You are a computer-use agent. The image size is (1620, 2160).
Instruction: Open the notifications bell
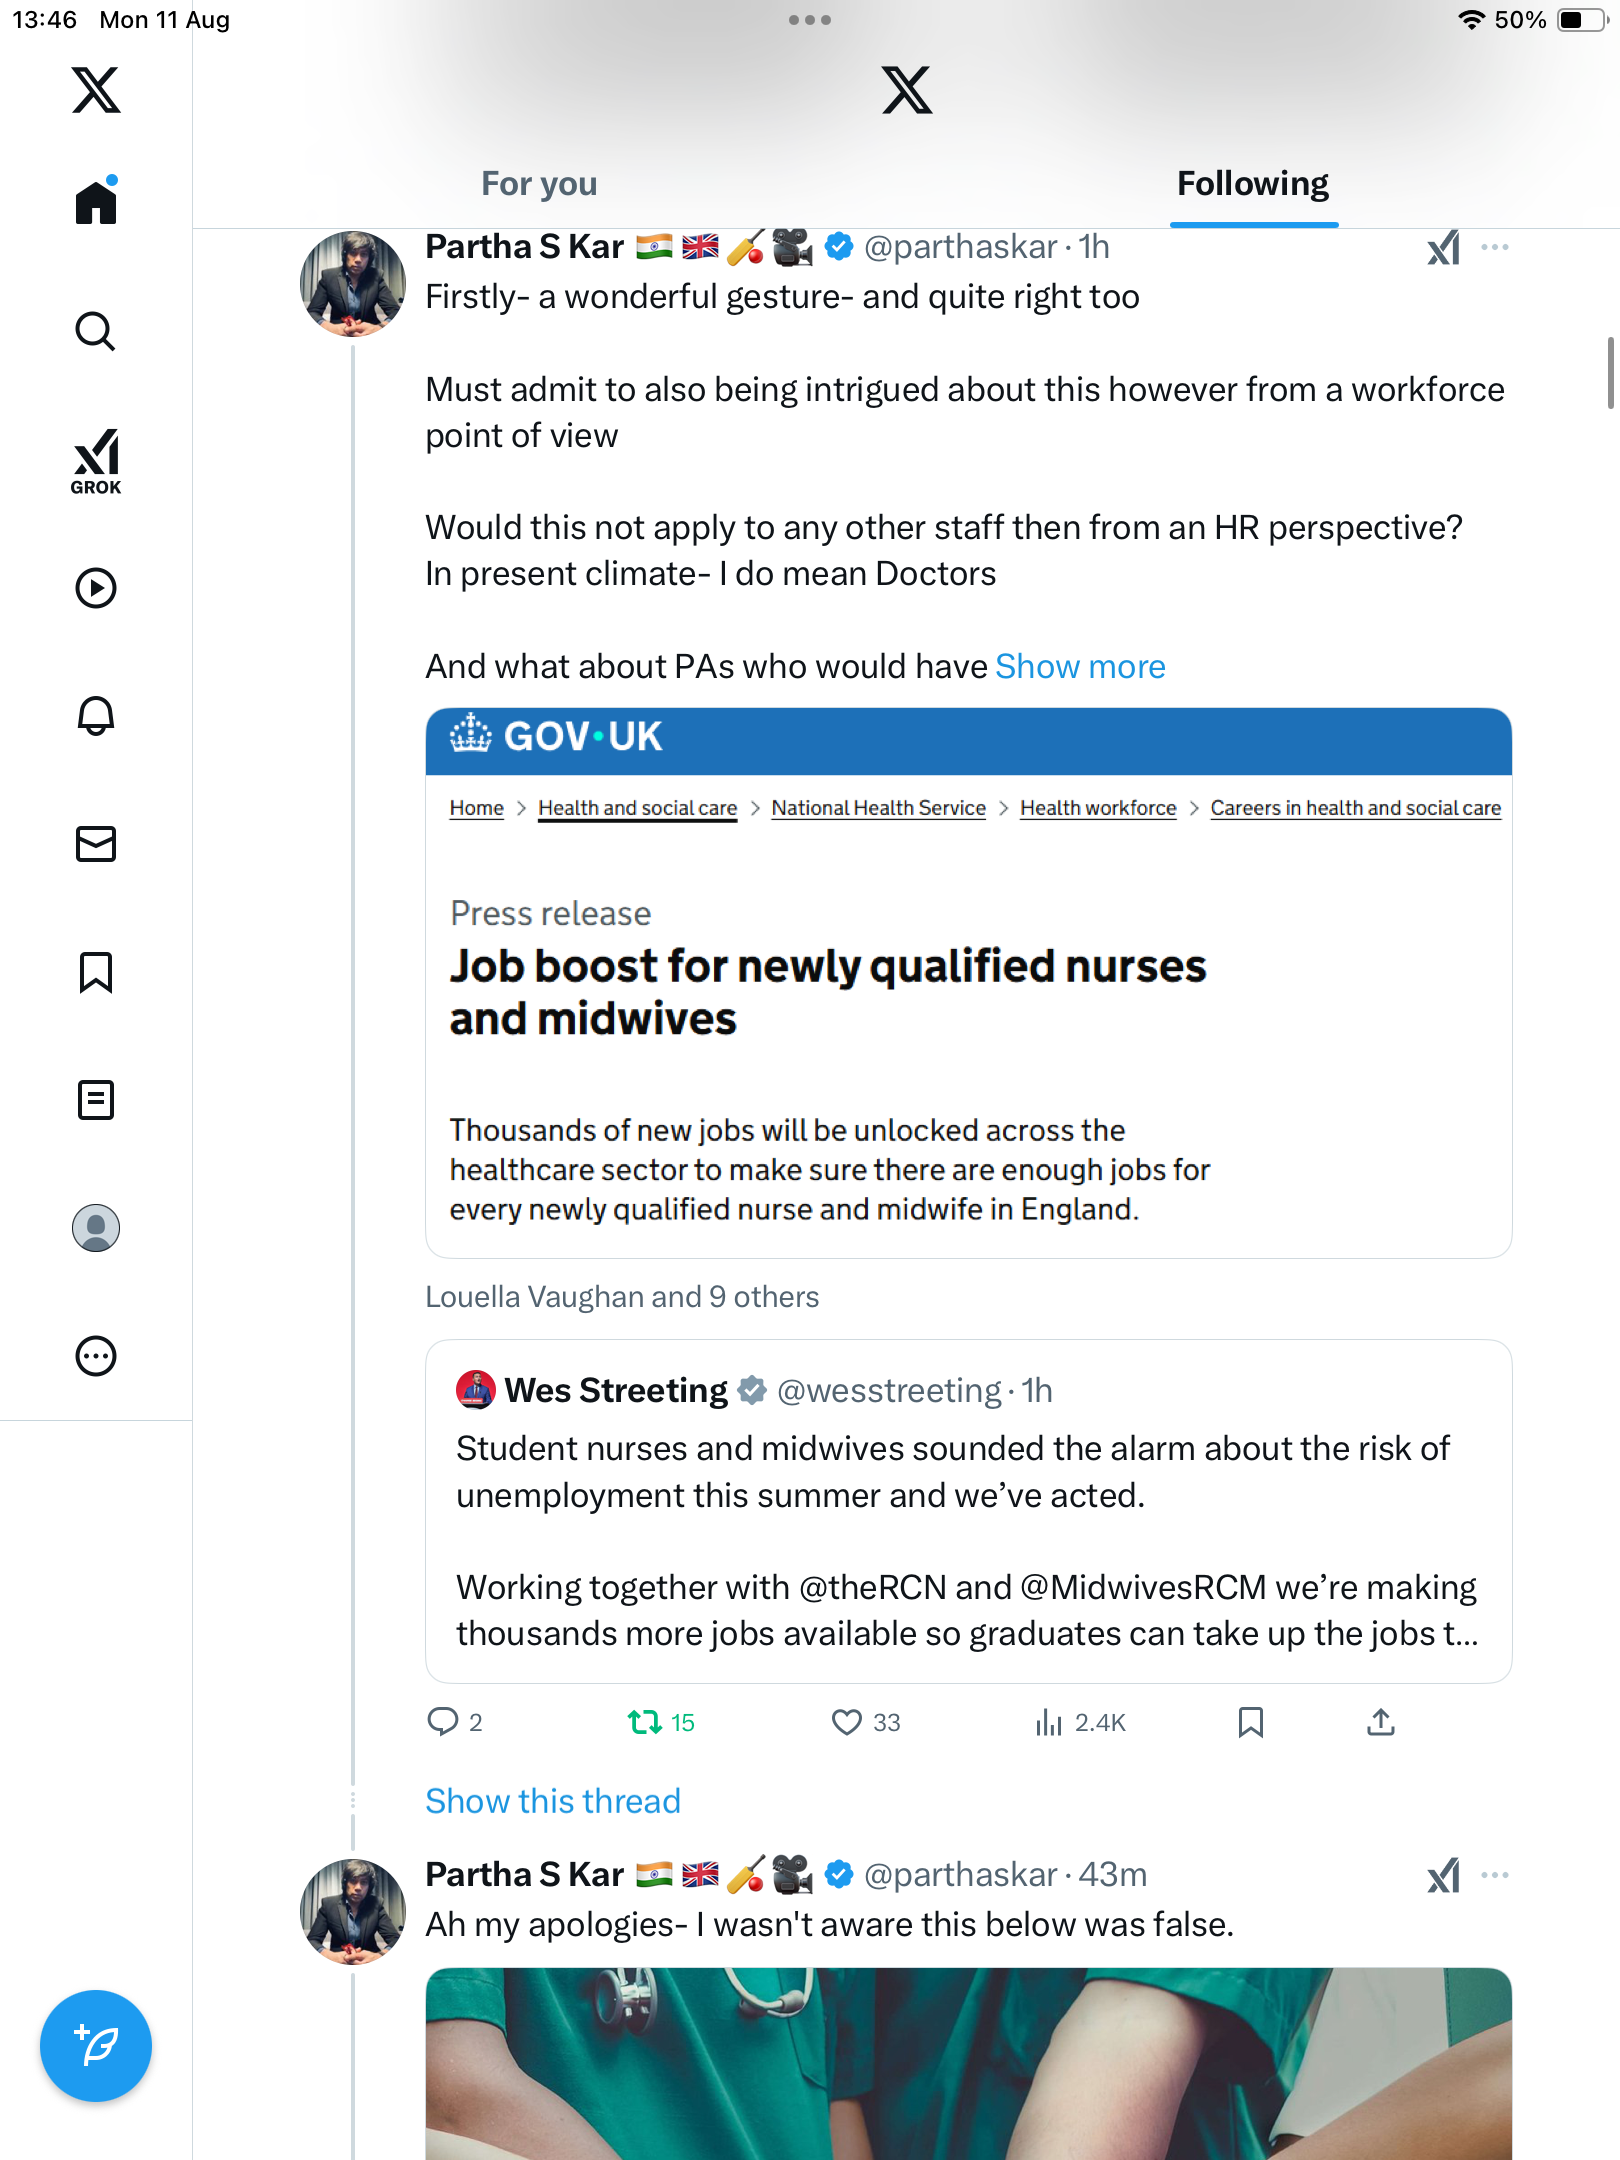[96, 716]
